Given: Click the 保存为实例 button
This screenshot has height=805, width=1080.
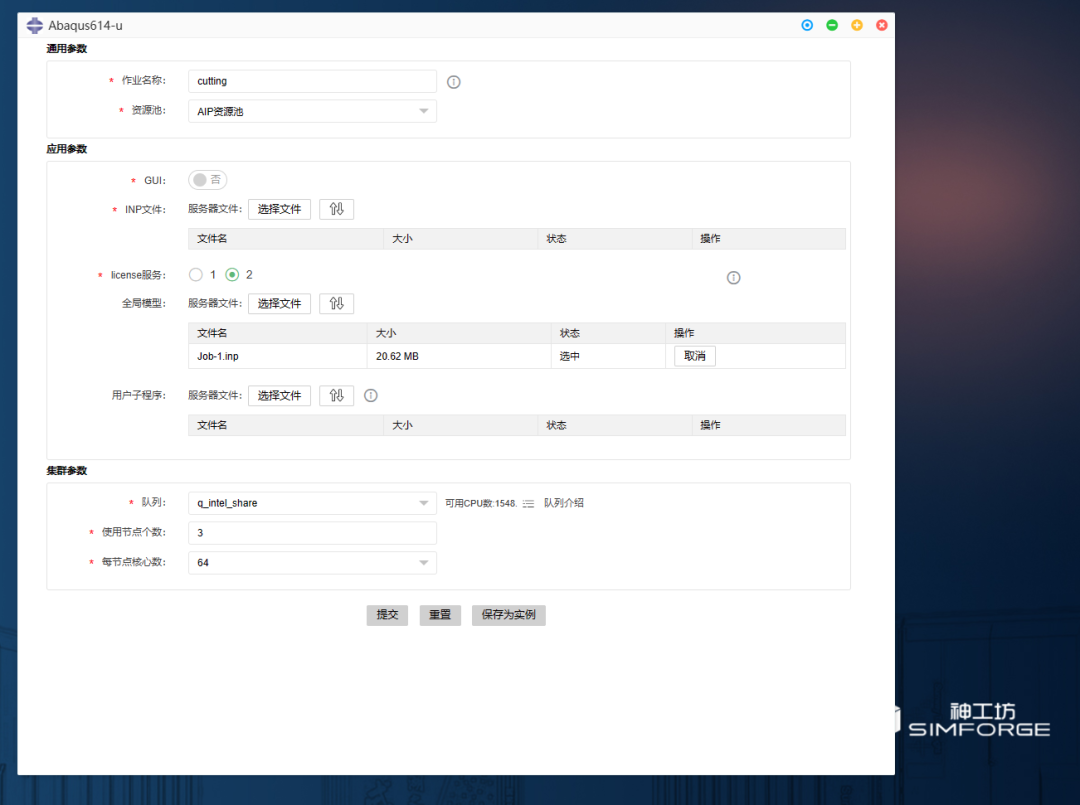Looking at the screenshot, I should point(508,615).
